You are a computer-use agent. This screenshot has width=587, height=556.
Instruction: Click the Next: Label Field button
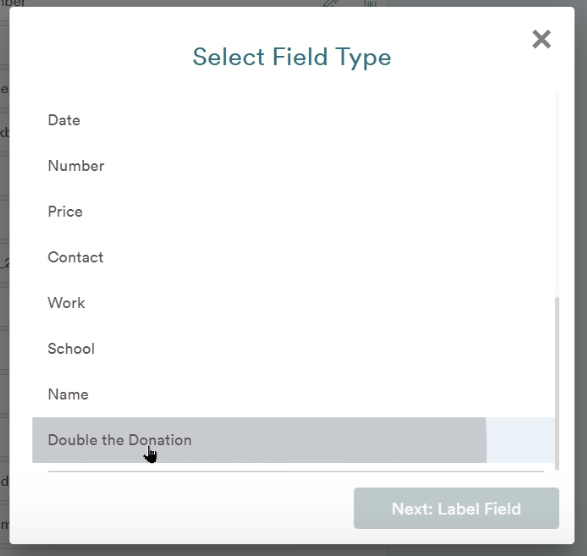[x=456, y=508]
